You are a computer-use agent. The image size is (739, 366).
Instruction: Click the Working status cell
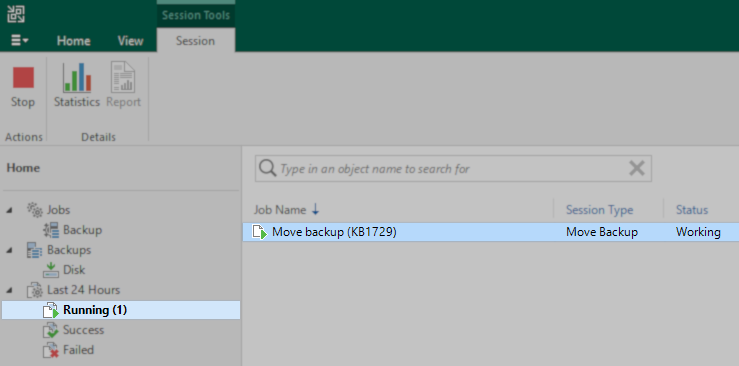pos(698,232)
